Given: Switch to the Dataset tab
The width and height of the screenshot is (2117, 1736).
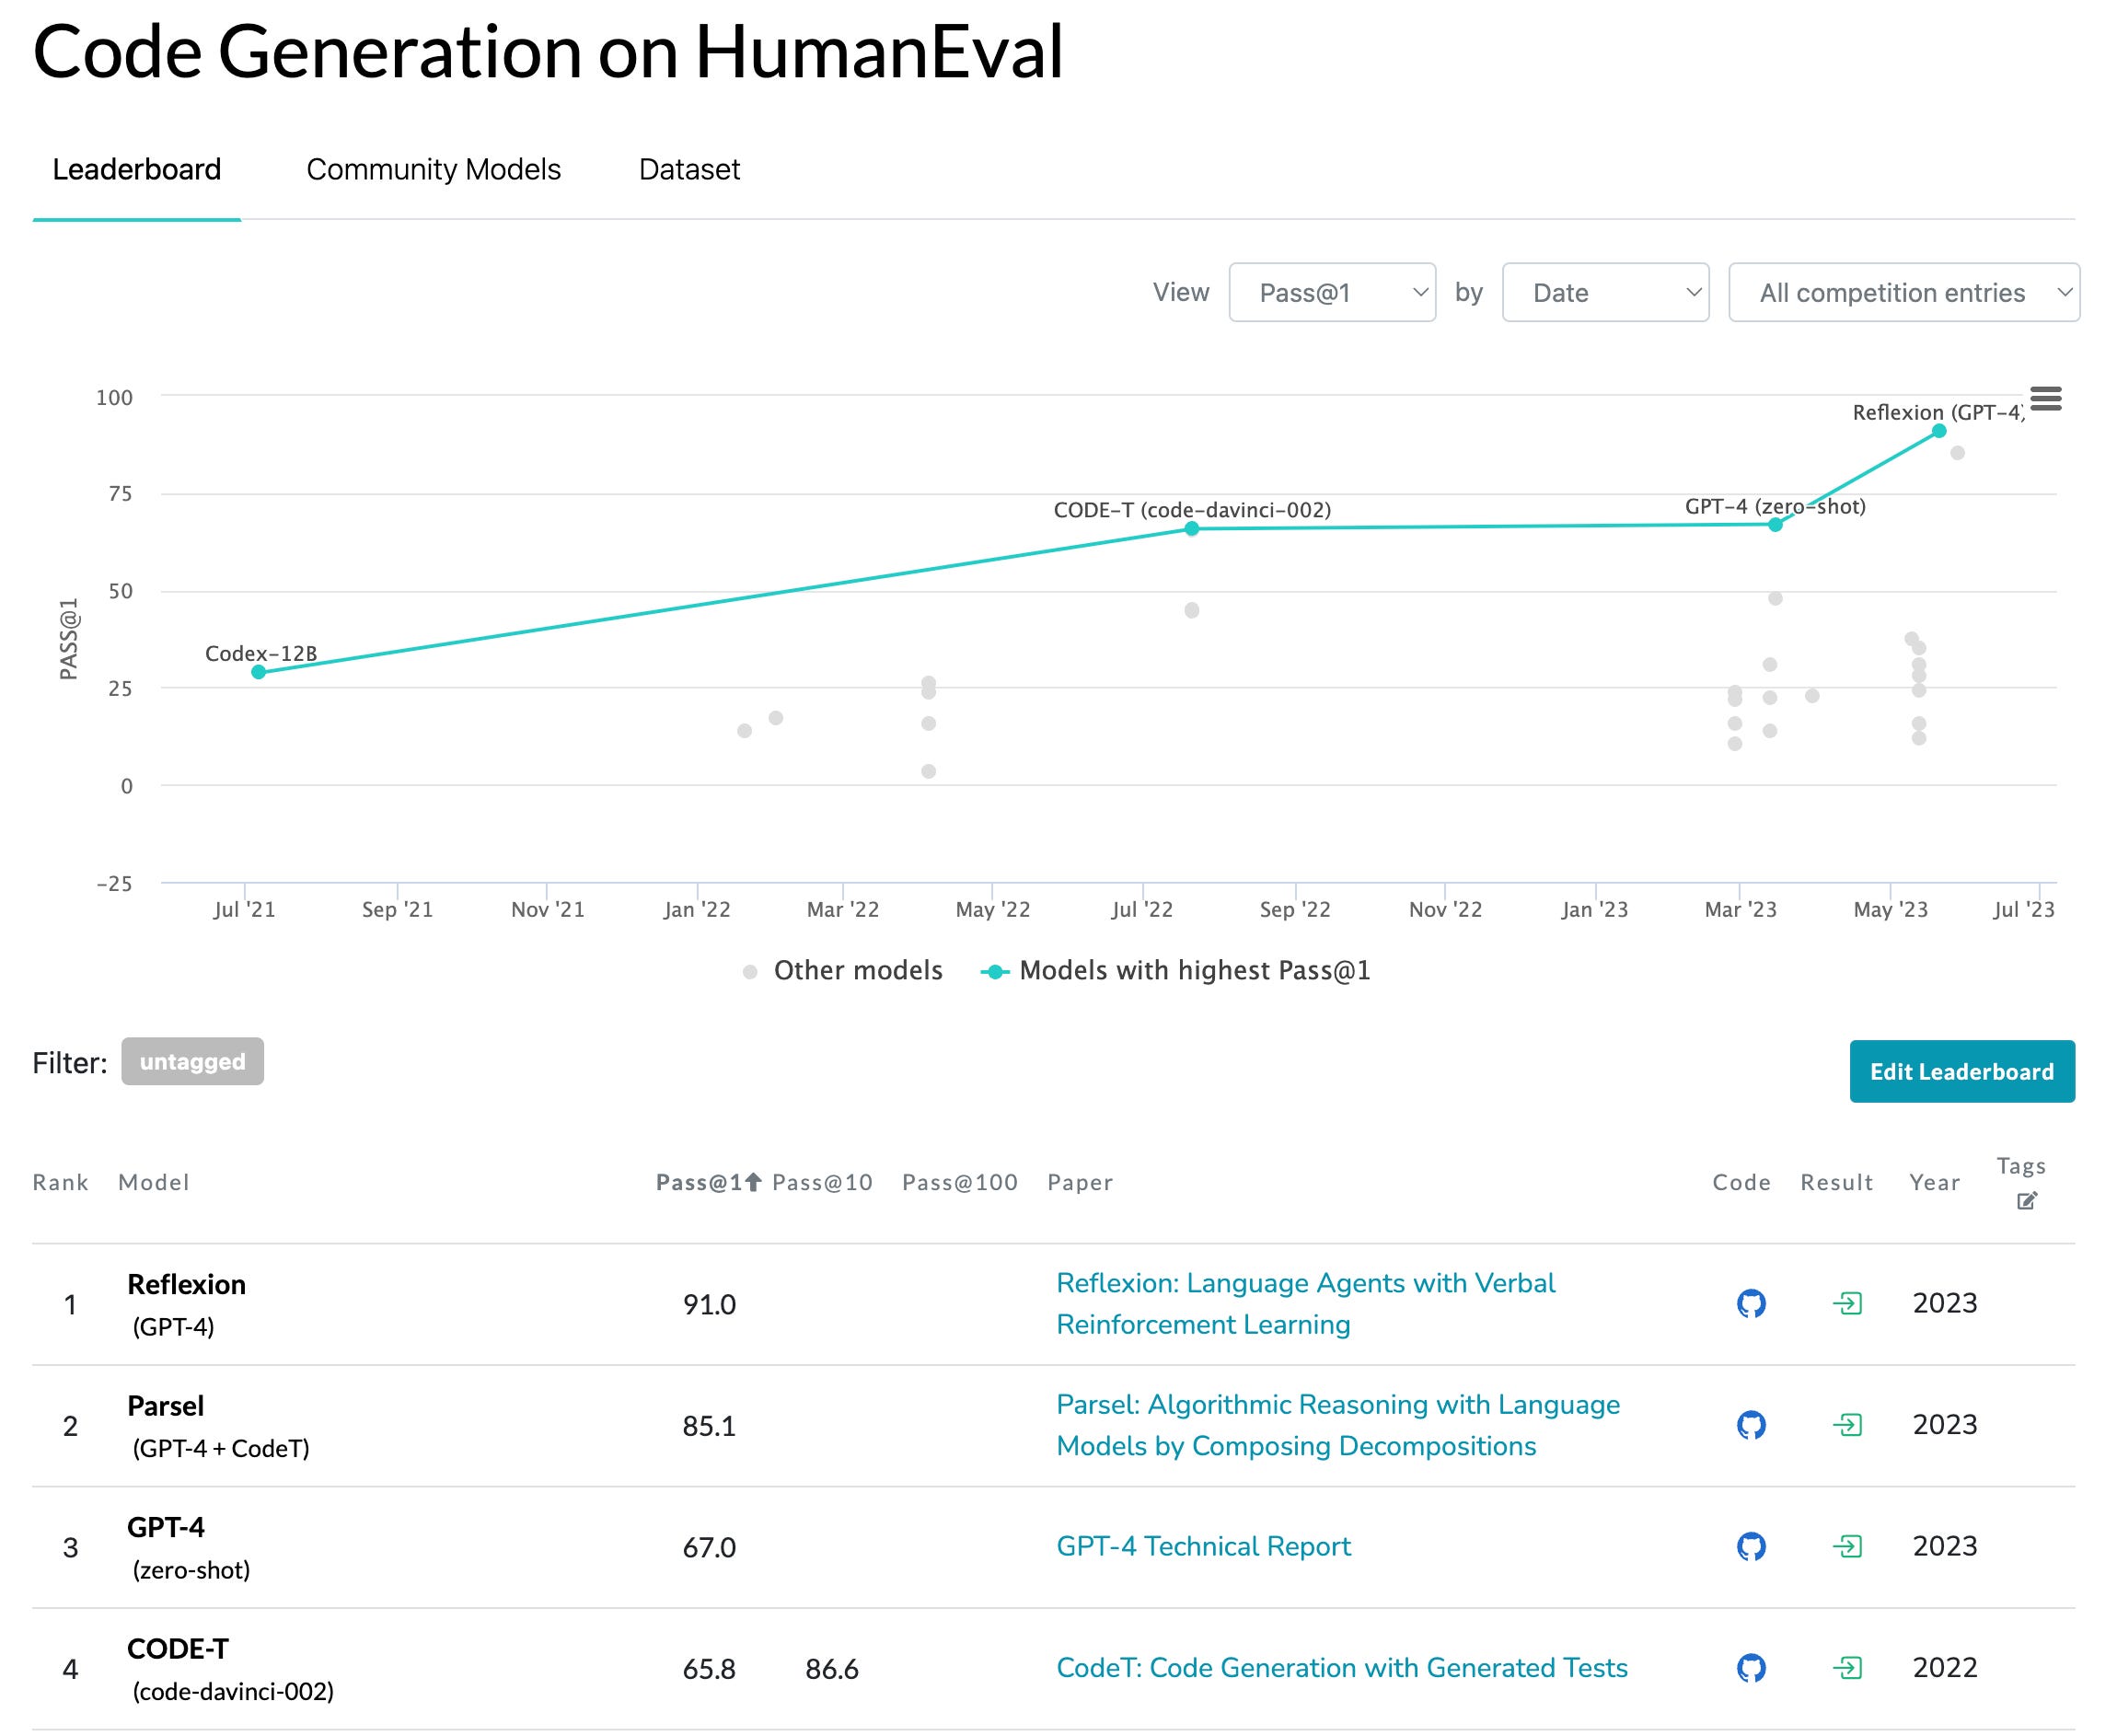Looking at the screenshot, I should (x=689, y=169).
